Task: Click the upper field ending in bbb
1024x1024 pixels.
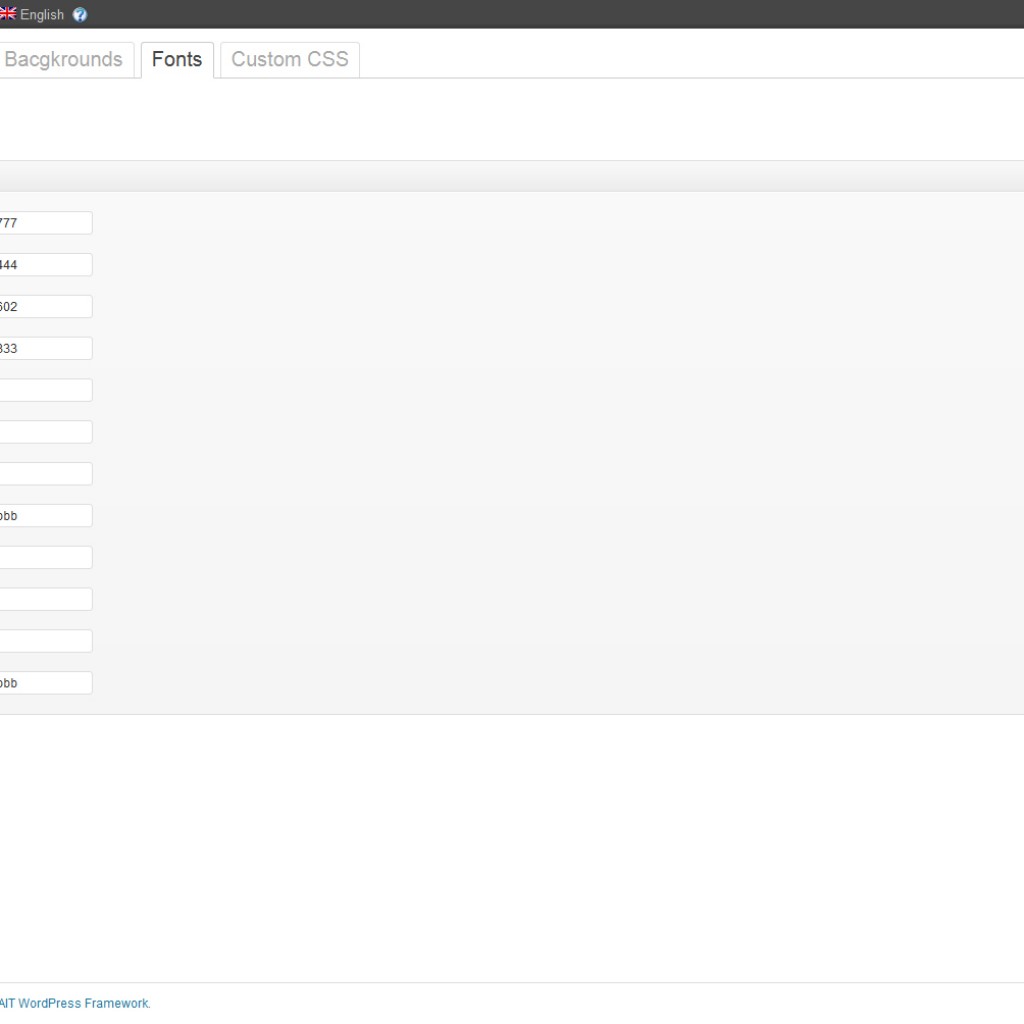Action: [45, 516]
